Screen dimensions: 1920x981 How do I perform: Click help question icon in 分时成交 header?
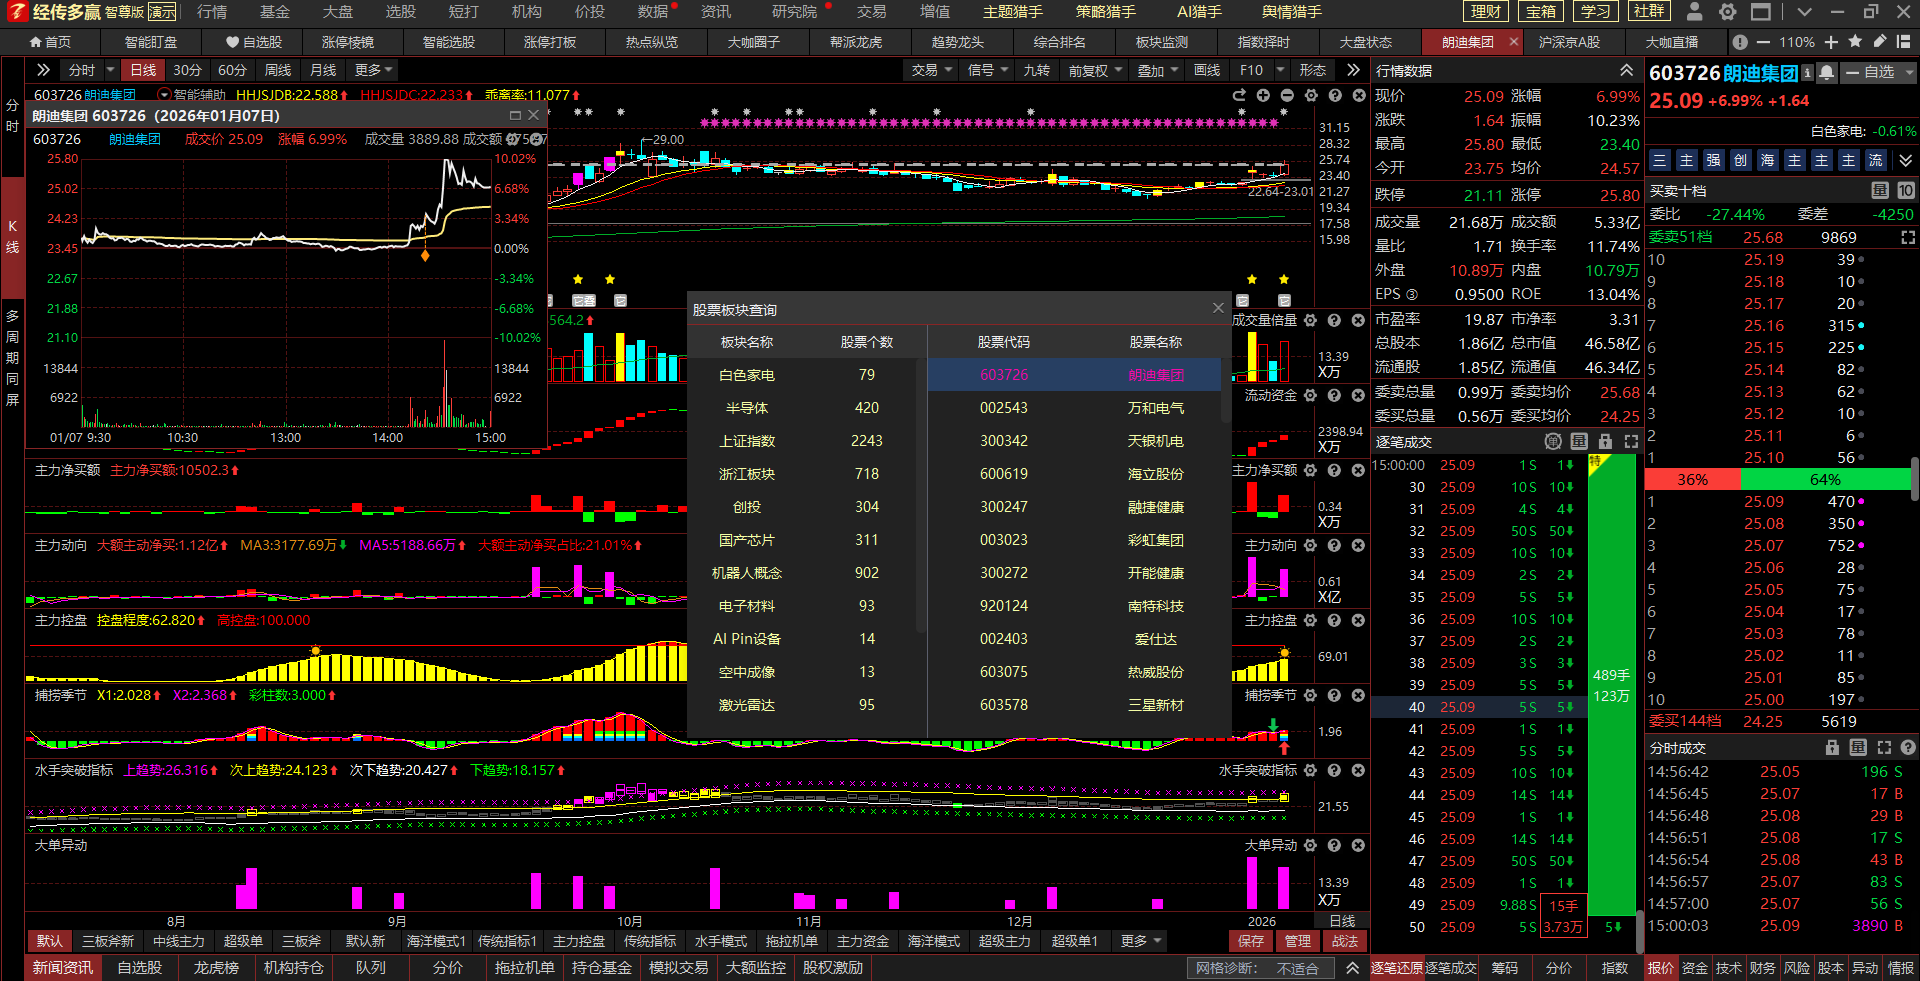coord(1907,748)
